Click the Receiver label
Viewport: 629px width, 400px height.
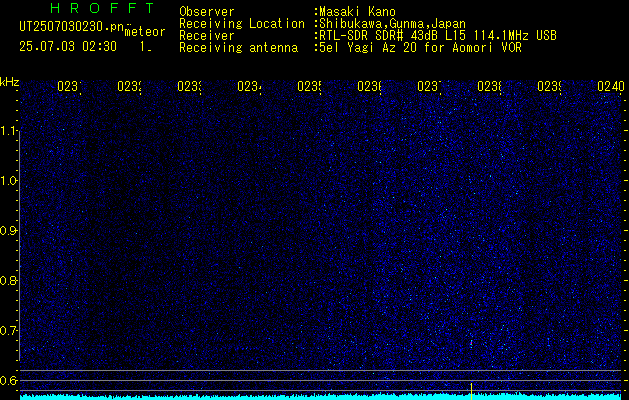(207, 36)
